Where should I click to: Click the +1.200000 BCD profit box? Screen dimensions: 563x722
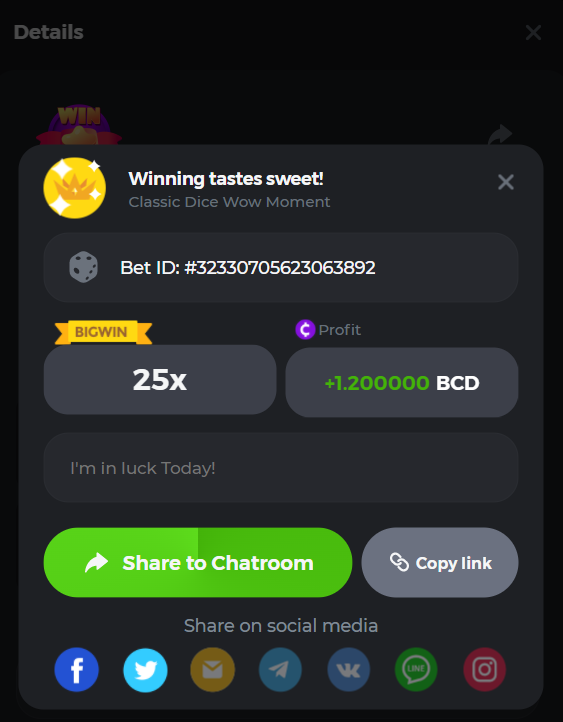402,382
